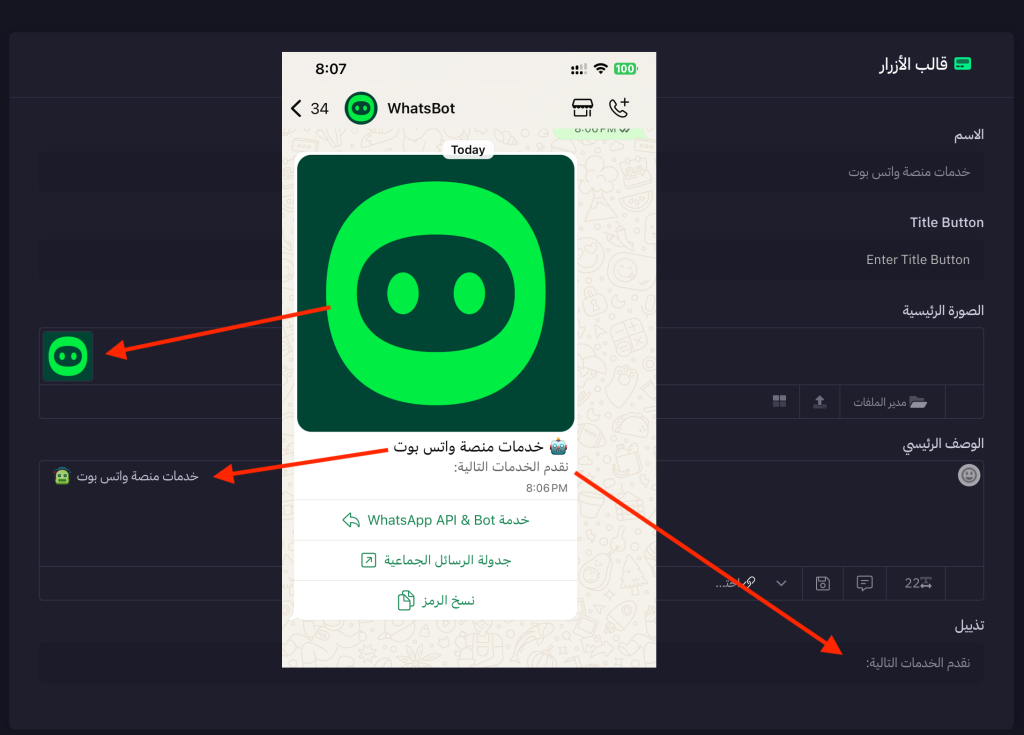Click the Enter Title Button input field

511,259
